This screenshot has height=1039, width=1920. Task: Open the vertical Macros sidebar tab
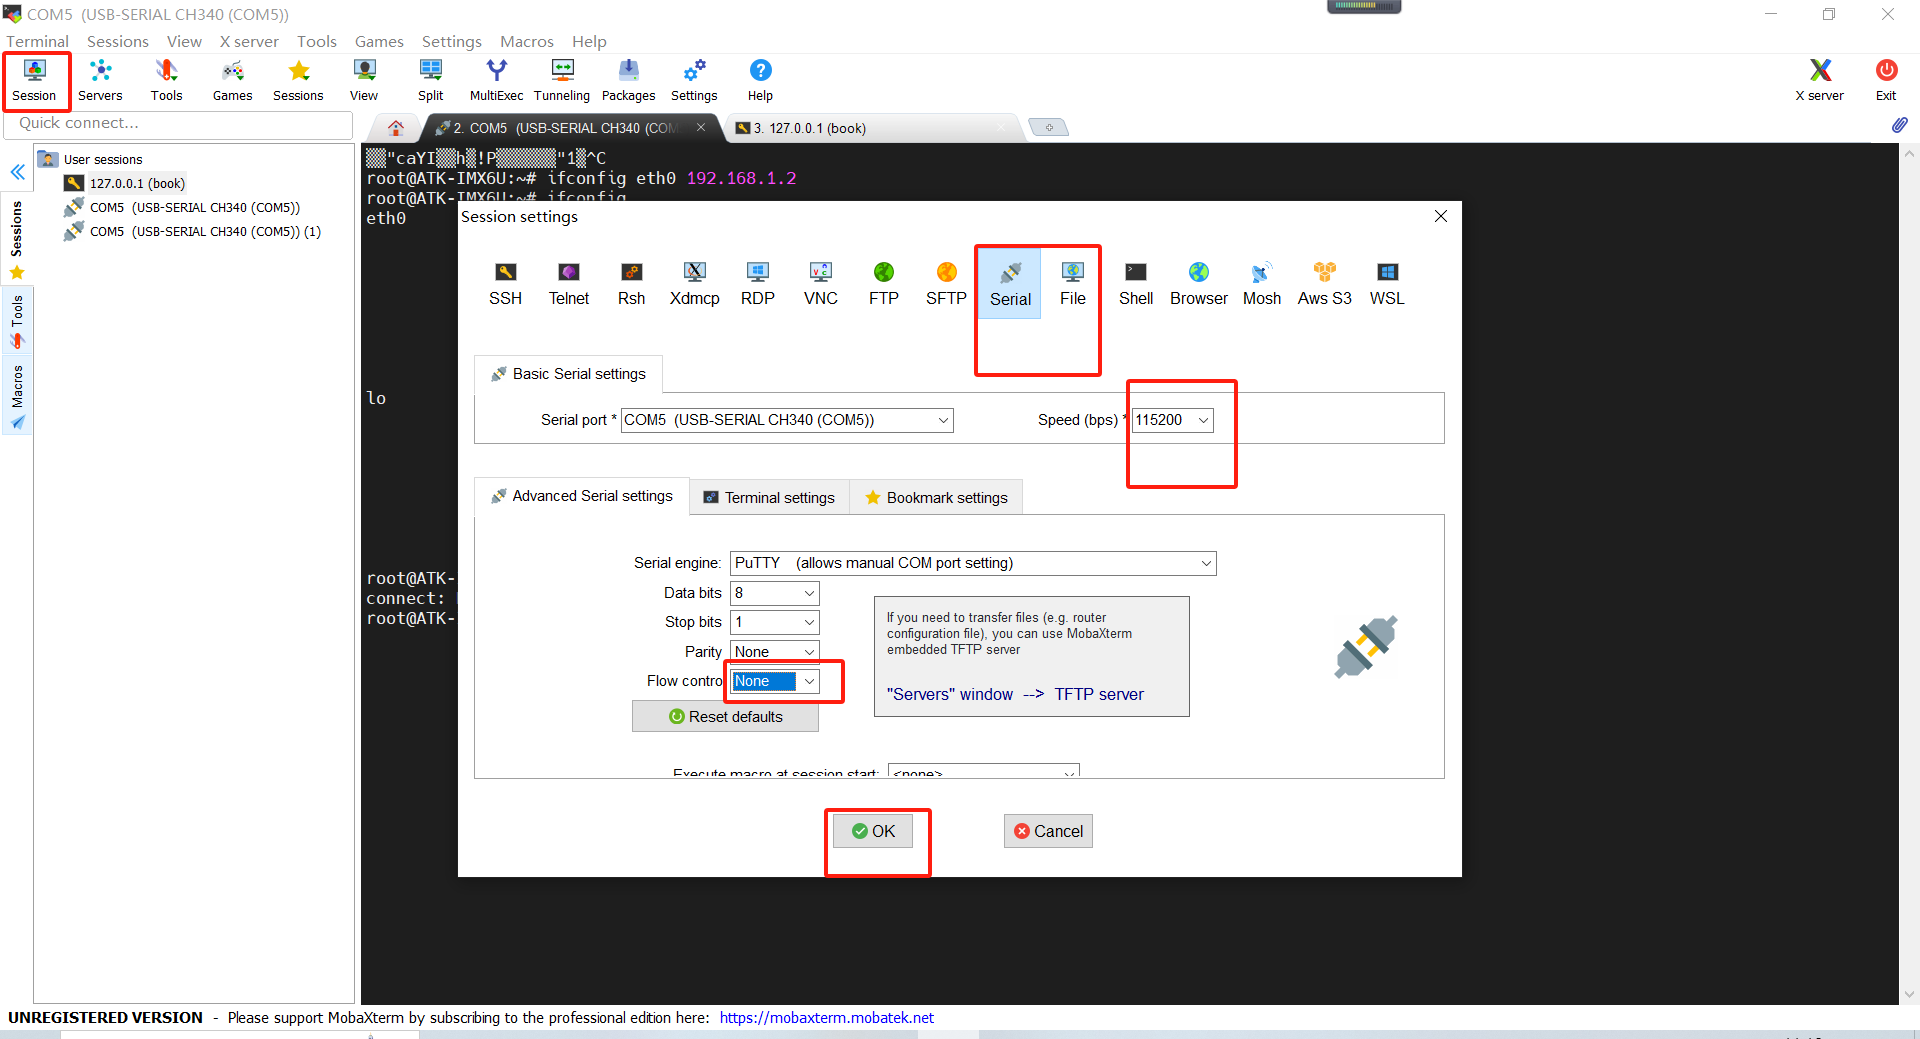click(x=17, y=396)
